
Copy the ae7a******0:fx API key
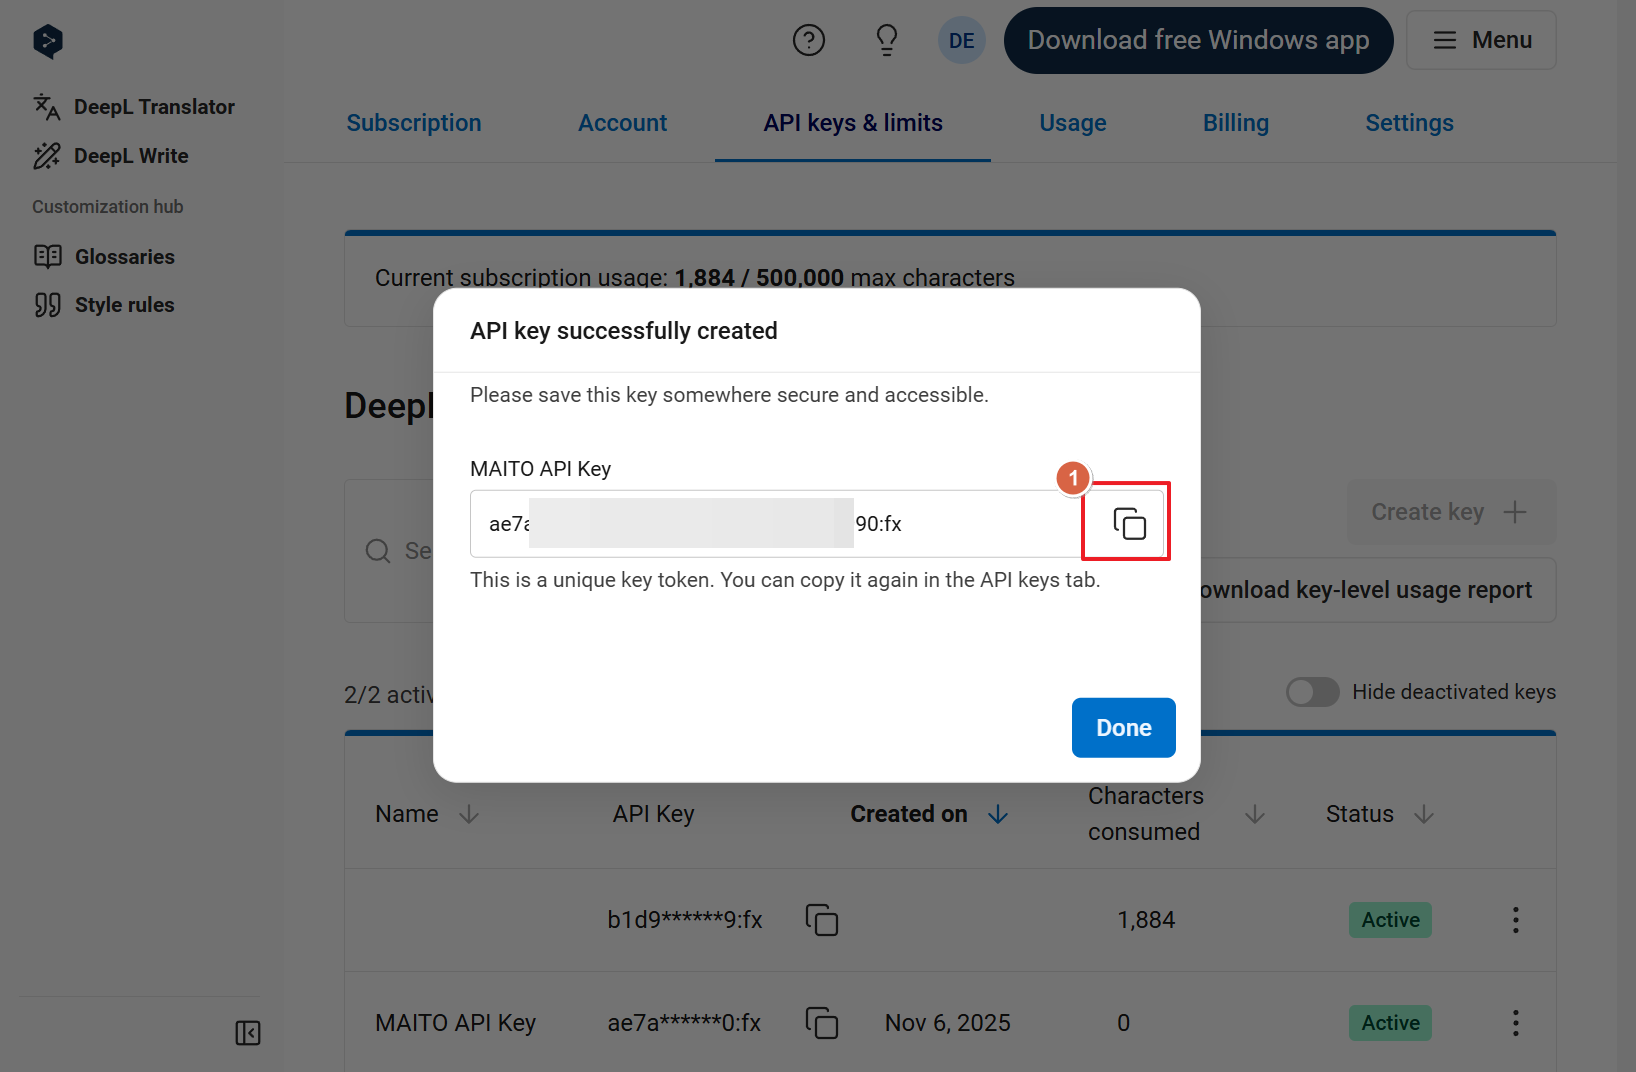click(821, 1023)
